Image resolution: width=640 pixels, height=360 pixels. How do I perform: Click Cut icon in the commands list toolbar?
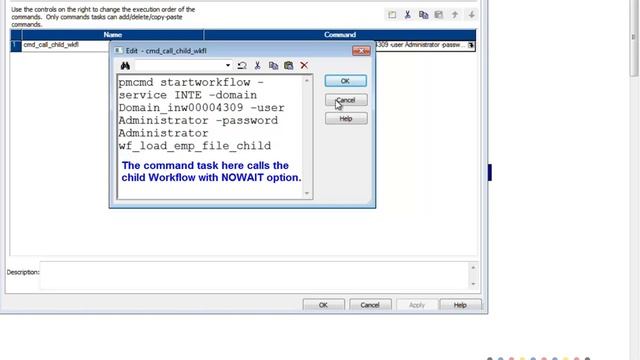pos(407,15)
